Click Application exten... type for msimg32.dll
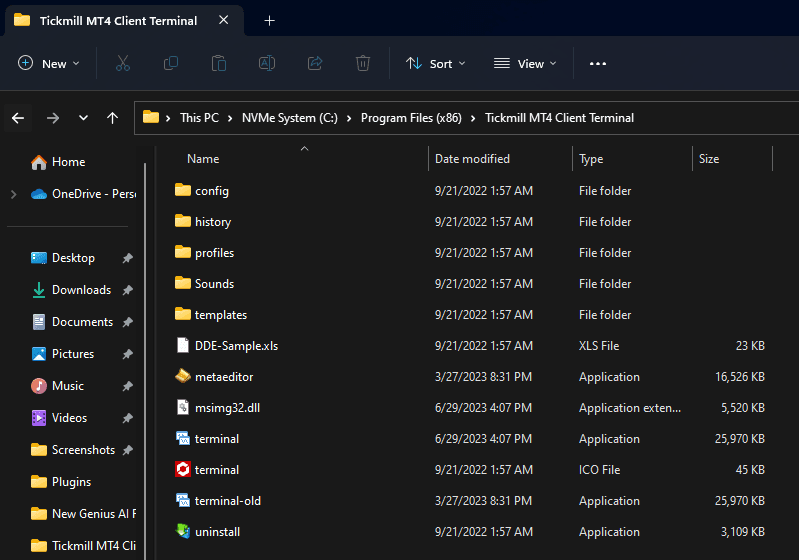 pos(629,408)
